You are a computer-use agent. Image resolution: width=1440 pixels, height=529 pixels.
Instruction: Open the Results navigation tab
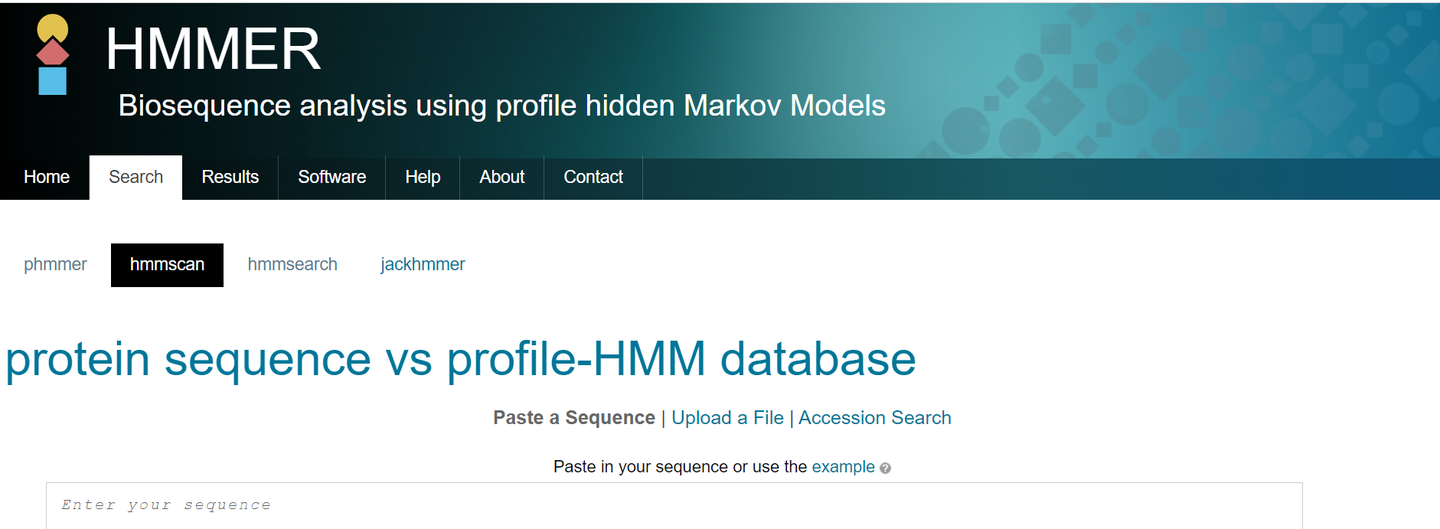[x=230, y=177]
